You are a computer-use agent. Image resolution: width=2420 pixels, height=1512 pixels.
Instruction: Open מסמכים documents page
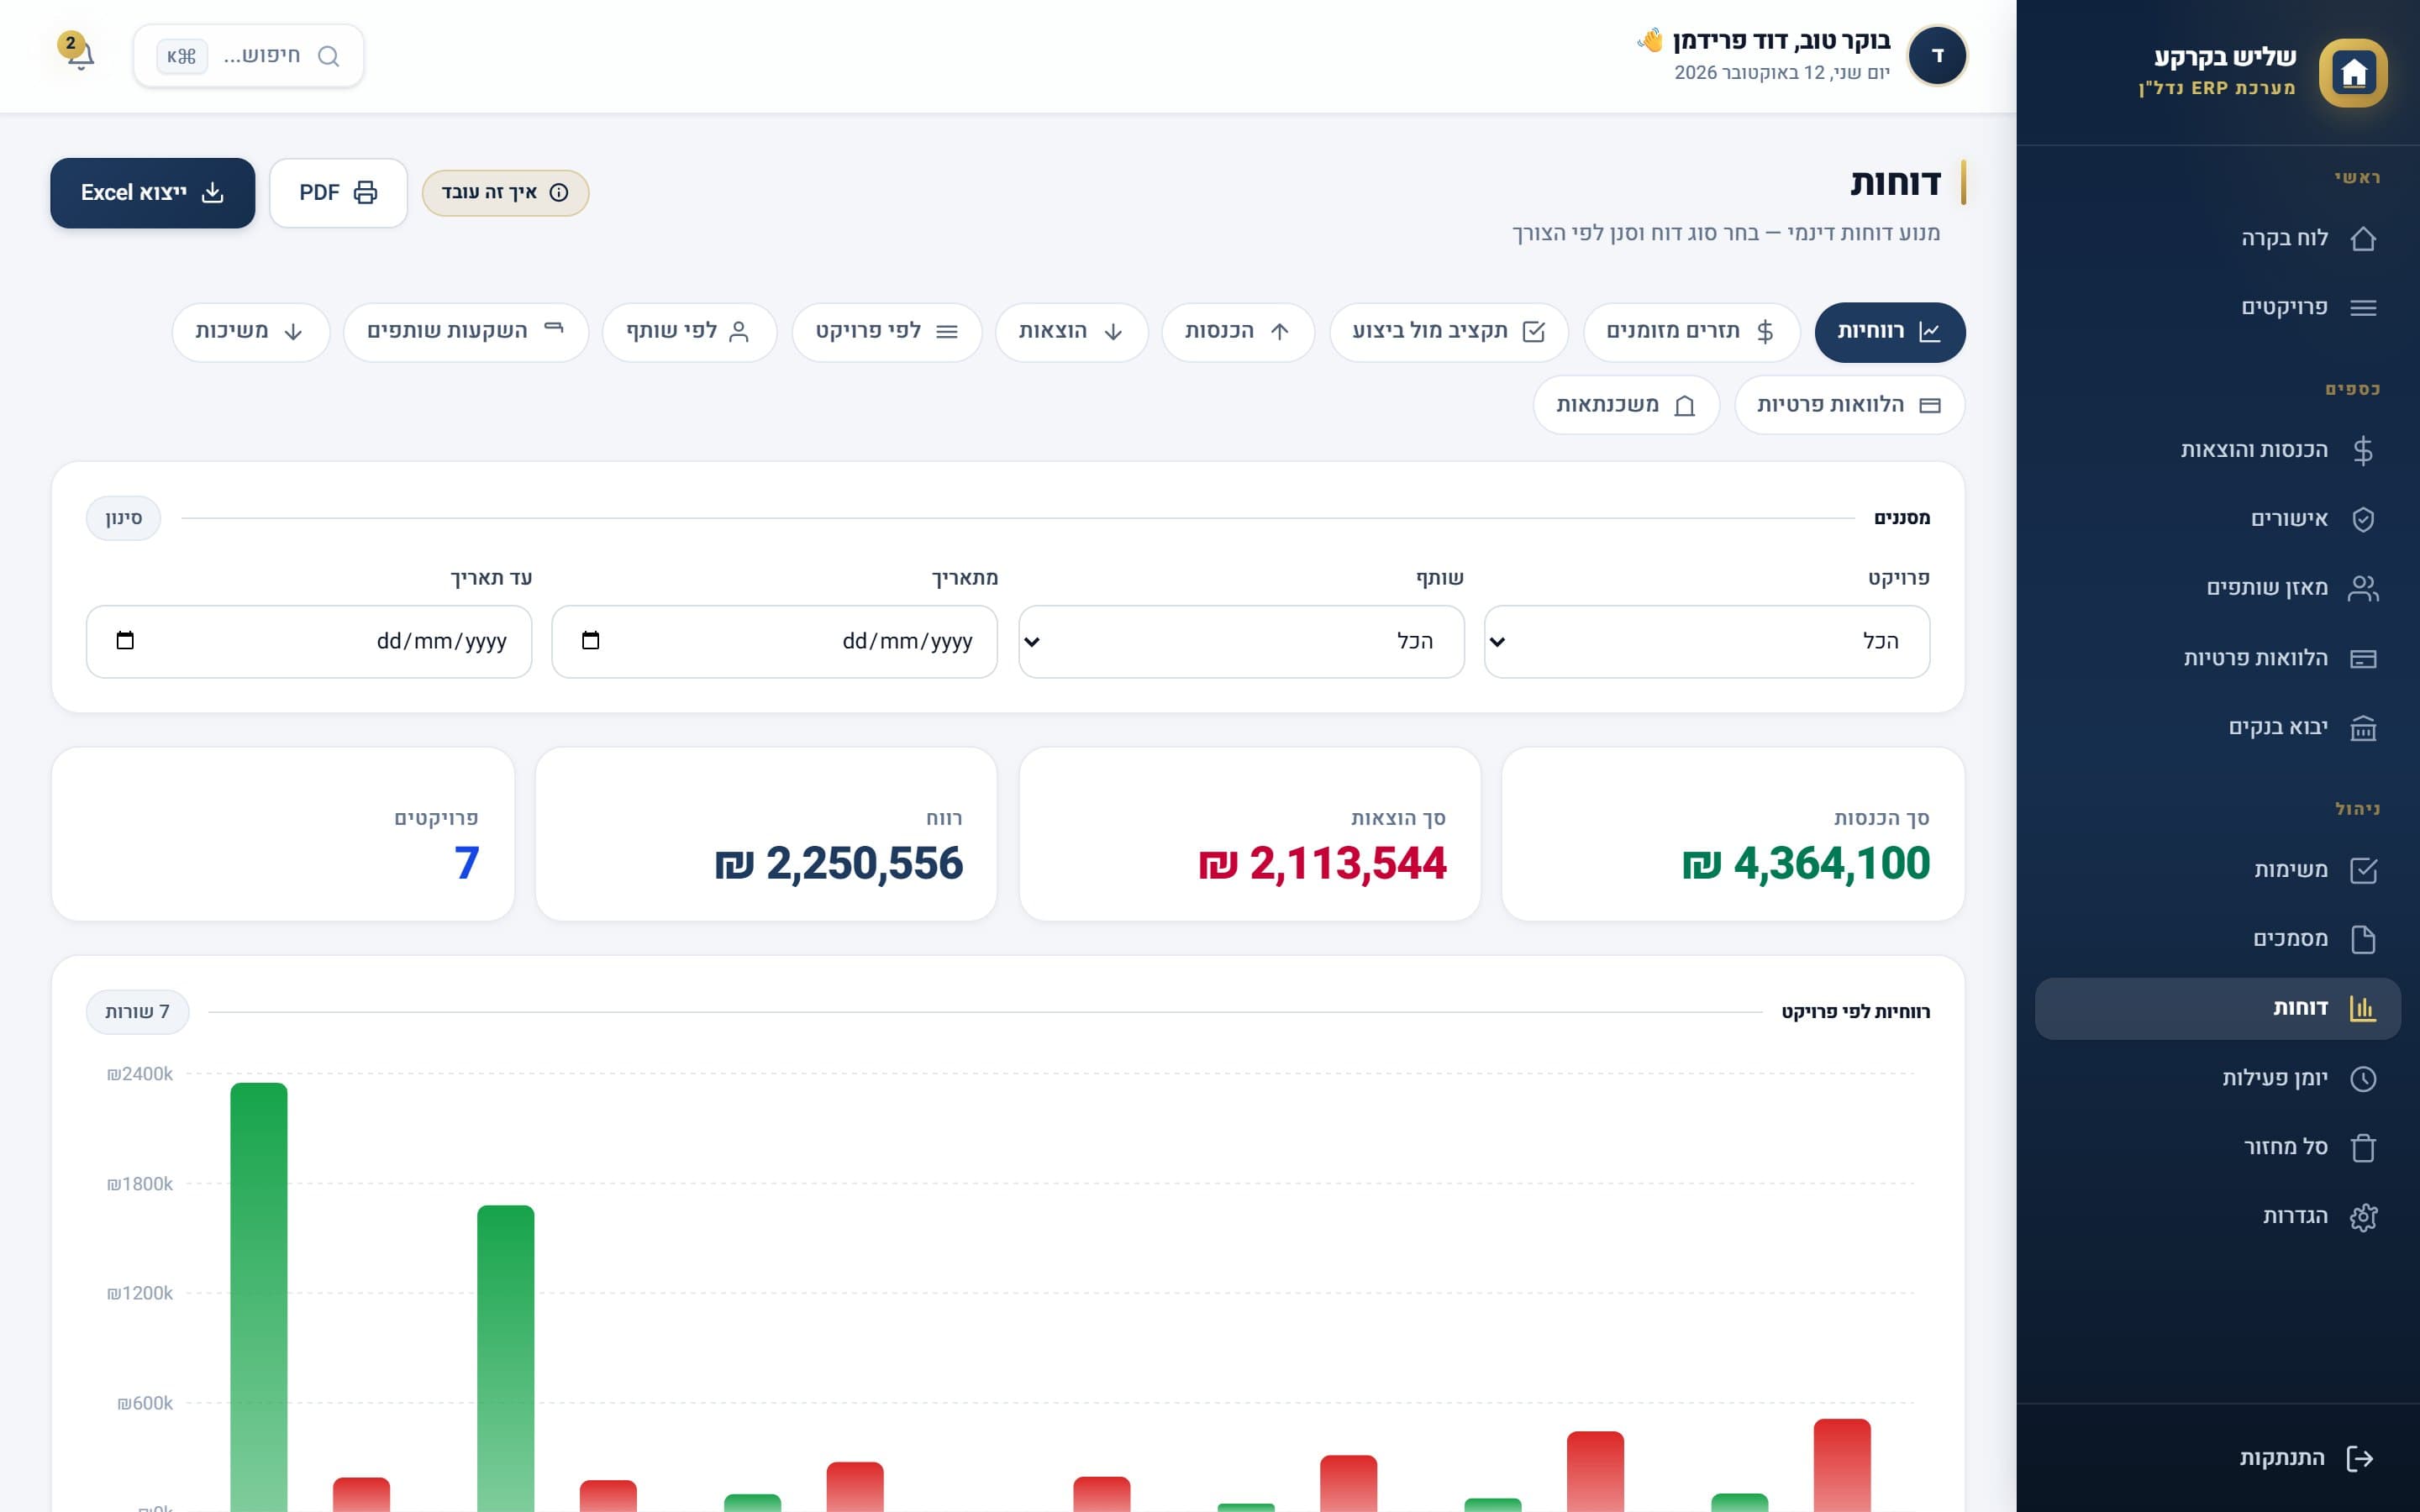[x=2218, y=939]
